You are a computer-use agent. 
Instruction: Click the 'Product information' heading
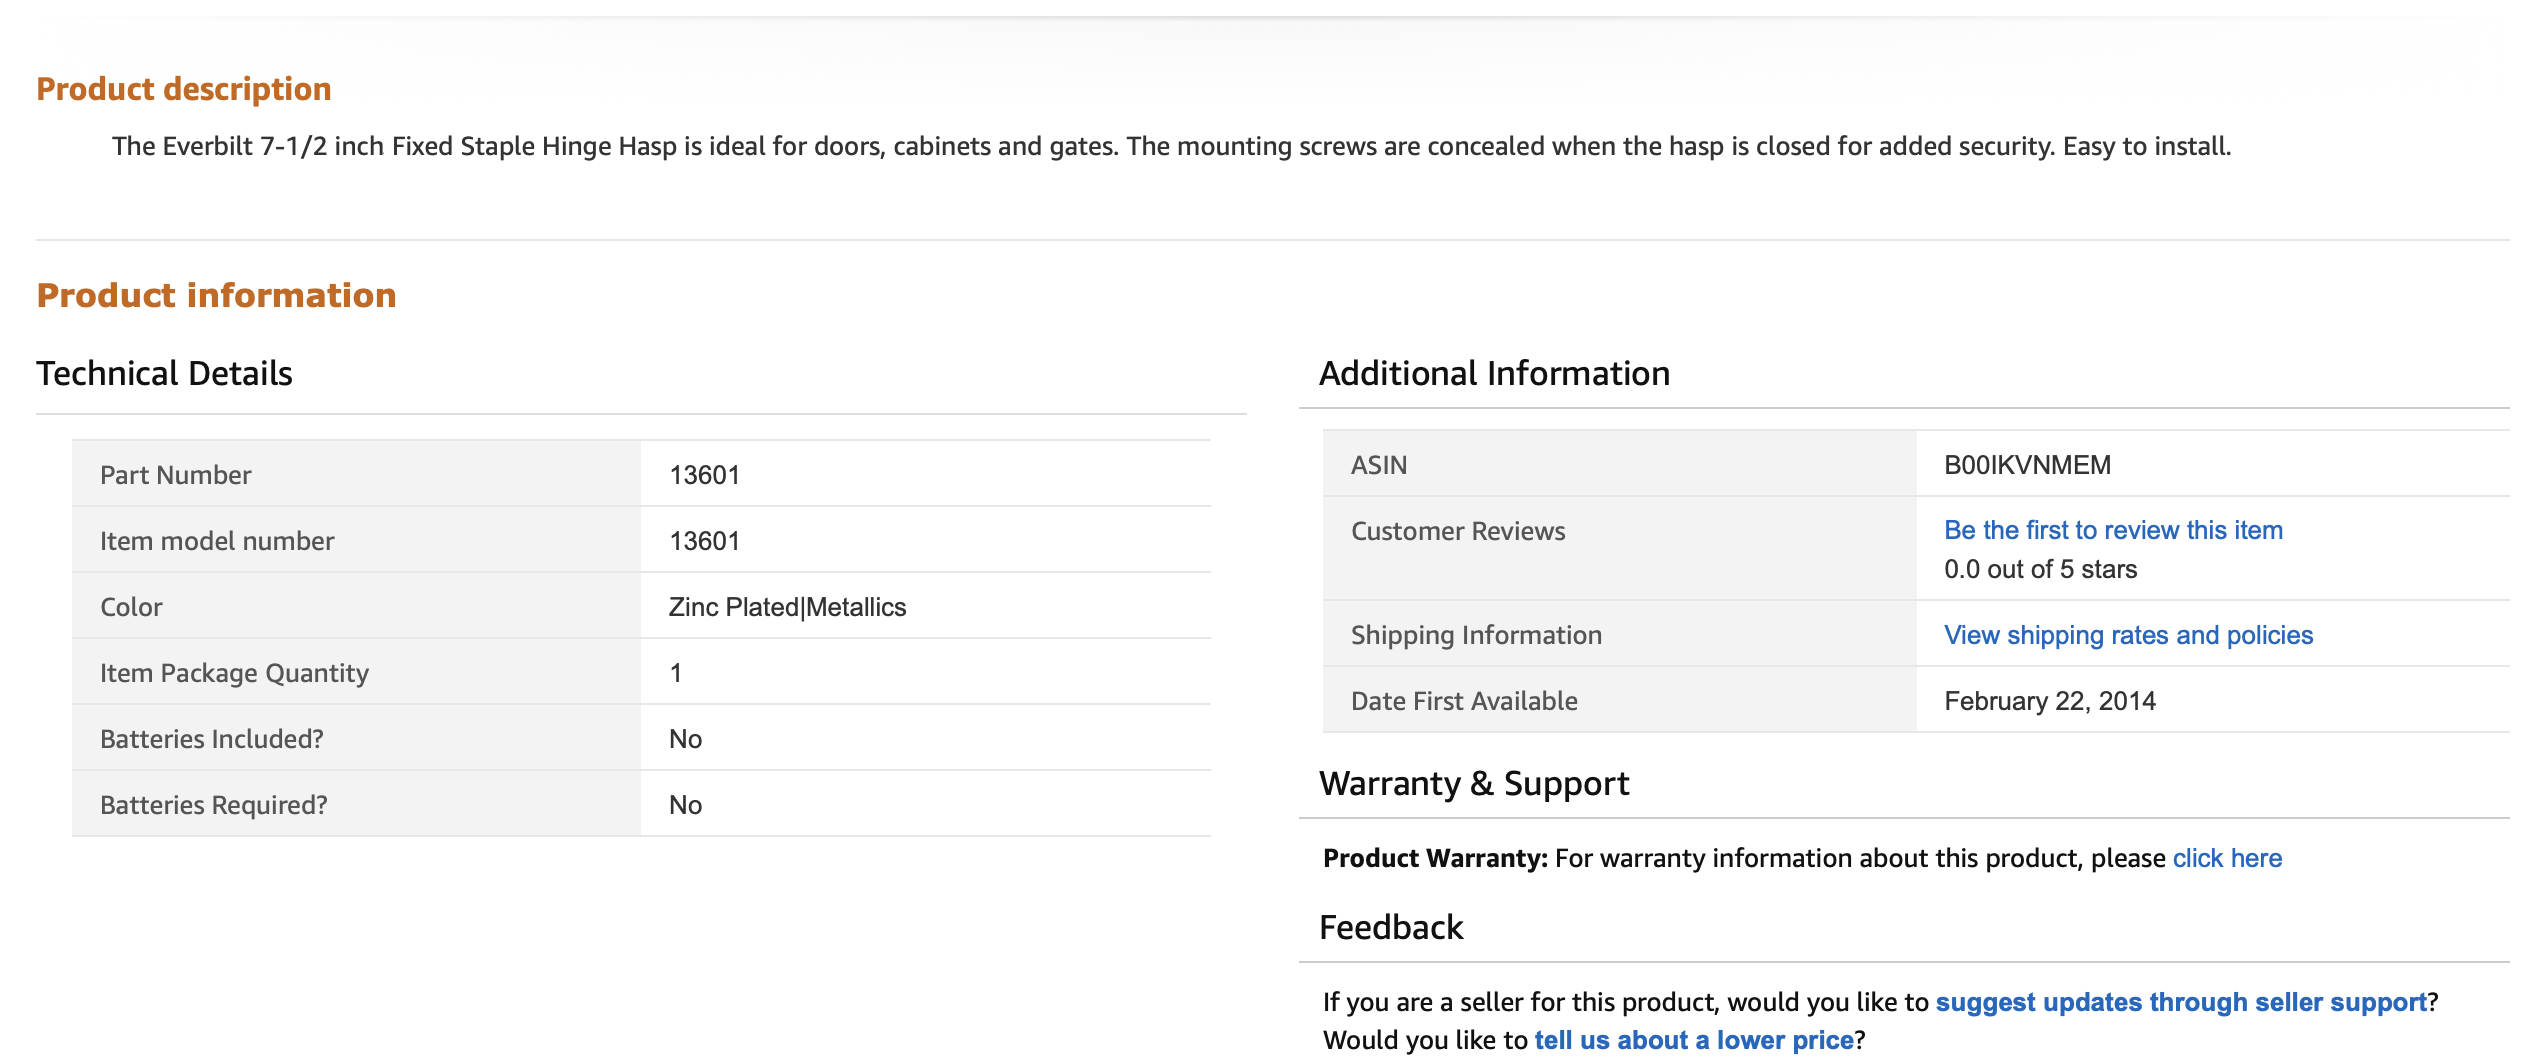(x=216, y=295)
